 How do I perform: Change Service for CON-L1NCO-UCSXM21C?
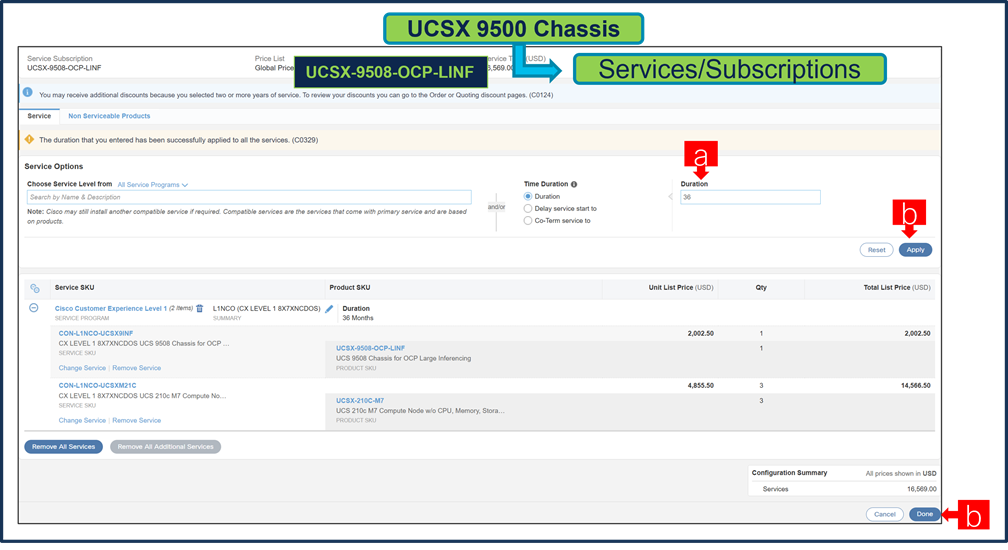click(x=82, y=420)
